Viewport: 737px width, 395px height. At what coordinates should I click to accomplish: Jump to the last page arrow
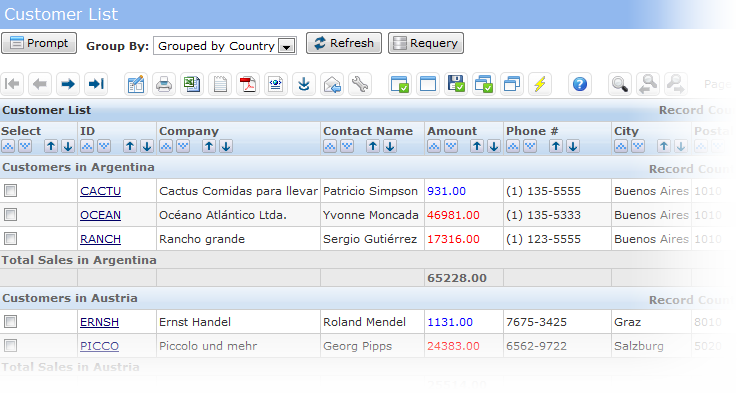click(96, 84)
